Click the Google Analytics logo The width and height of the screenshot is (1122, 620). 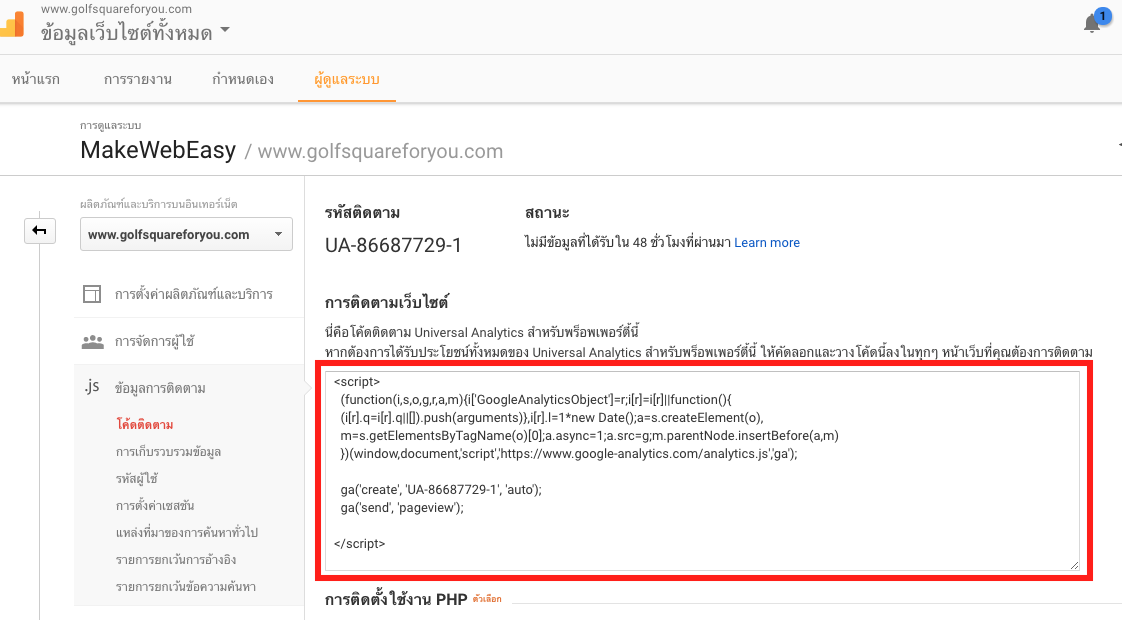pyautogui.click(x=12, y=27)
